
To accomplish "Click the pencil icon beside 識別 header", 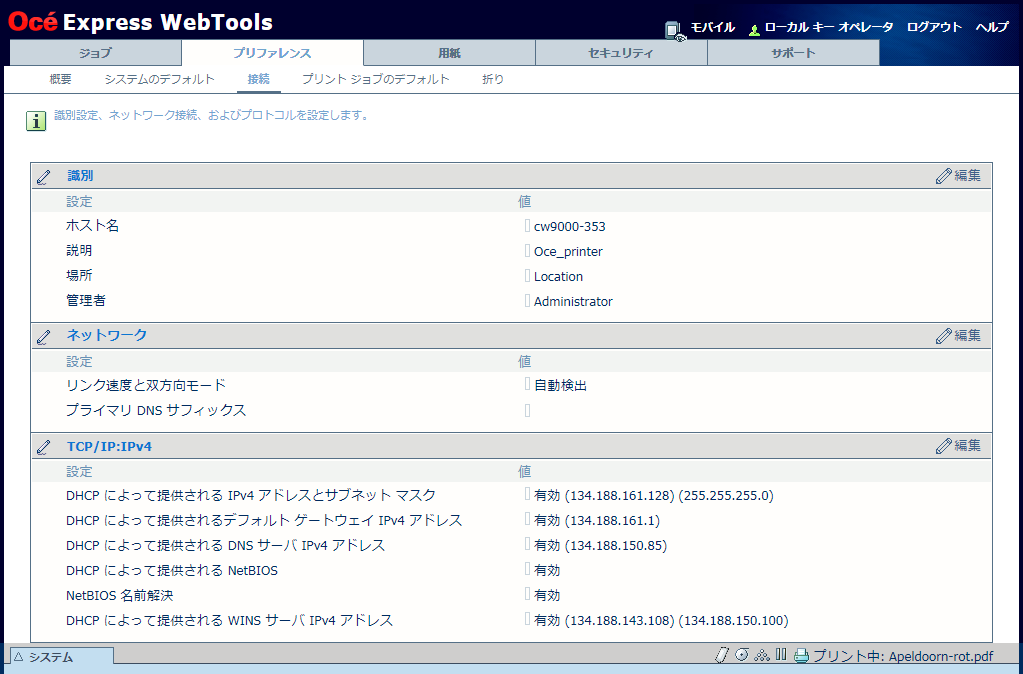I will [x=43, y=177].
